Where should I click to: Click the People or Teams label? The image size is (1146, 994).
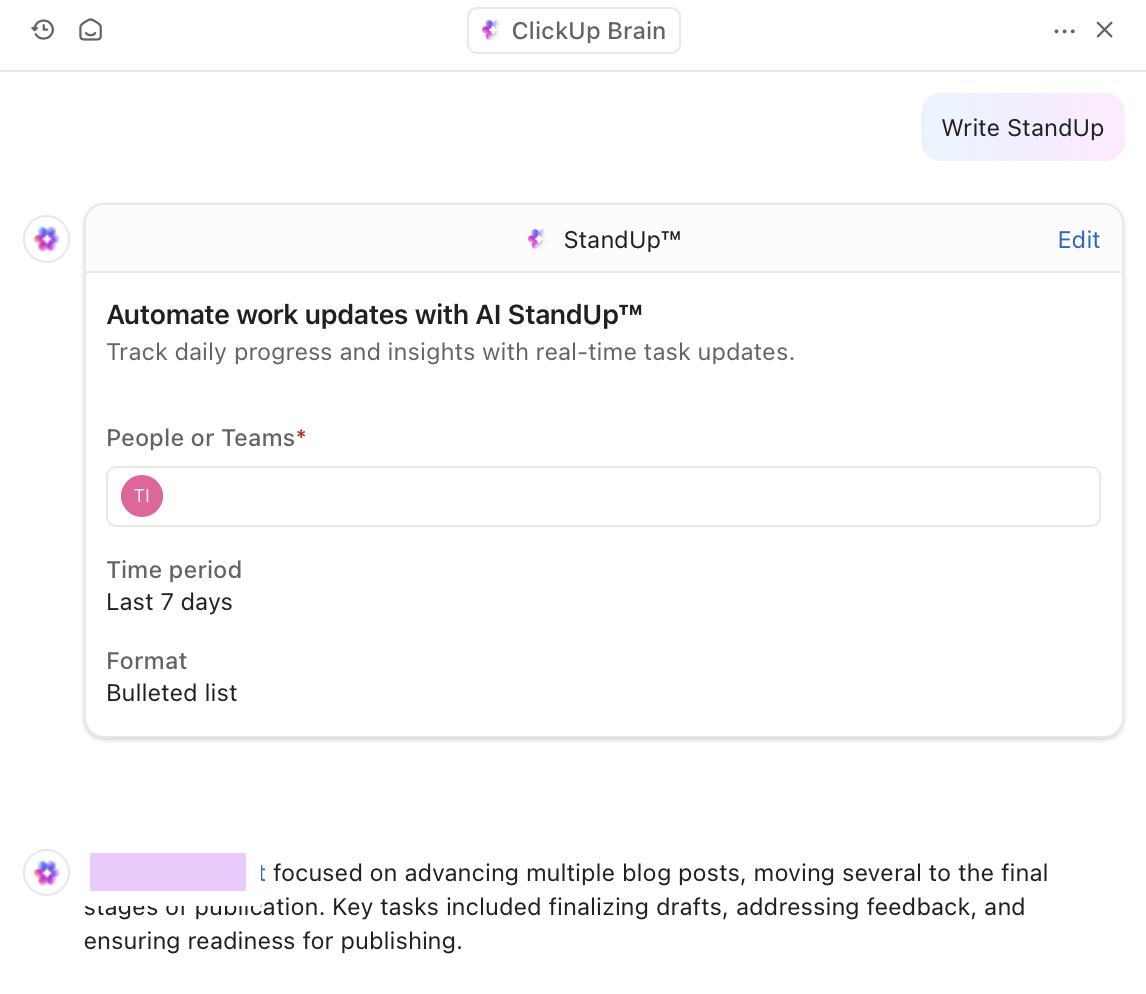pos(201,438)
